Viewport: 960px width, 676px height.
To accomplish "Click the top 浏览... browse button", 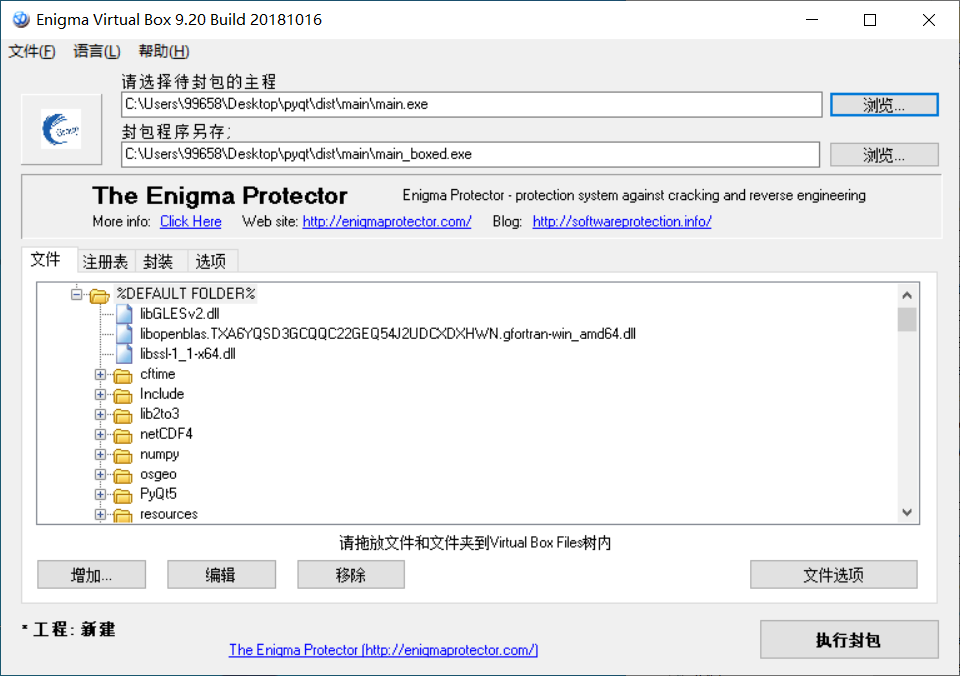I will click(883, 104).
